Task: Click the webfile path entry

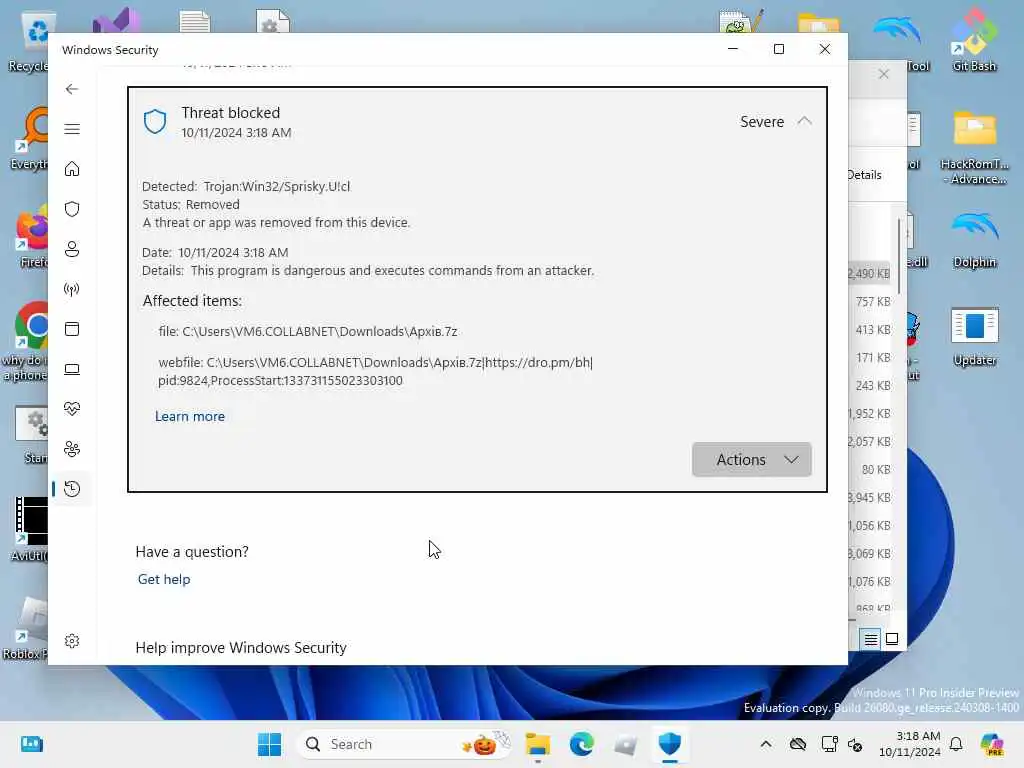Action: coord(376,372)
